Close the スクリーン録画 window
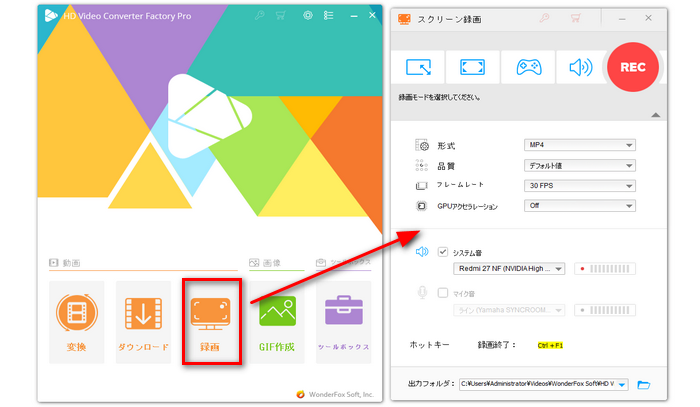700x407 pixels. 648,18
